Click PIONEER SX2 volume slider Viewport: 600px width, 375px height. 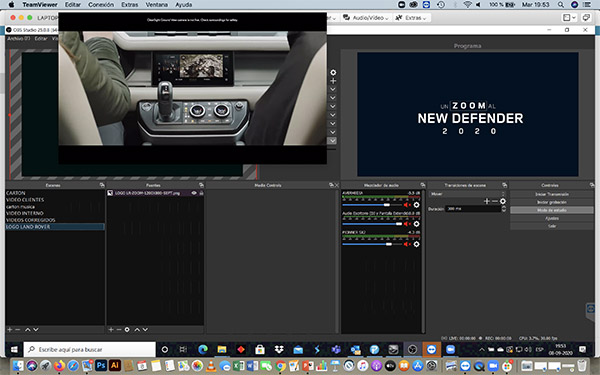[x=371, y=244]
